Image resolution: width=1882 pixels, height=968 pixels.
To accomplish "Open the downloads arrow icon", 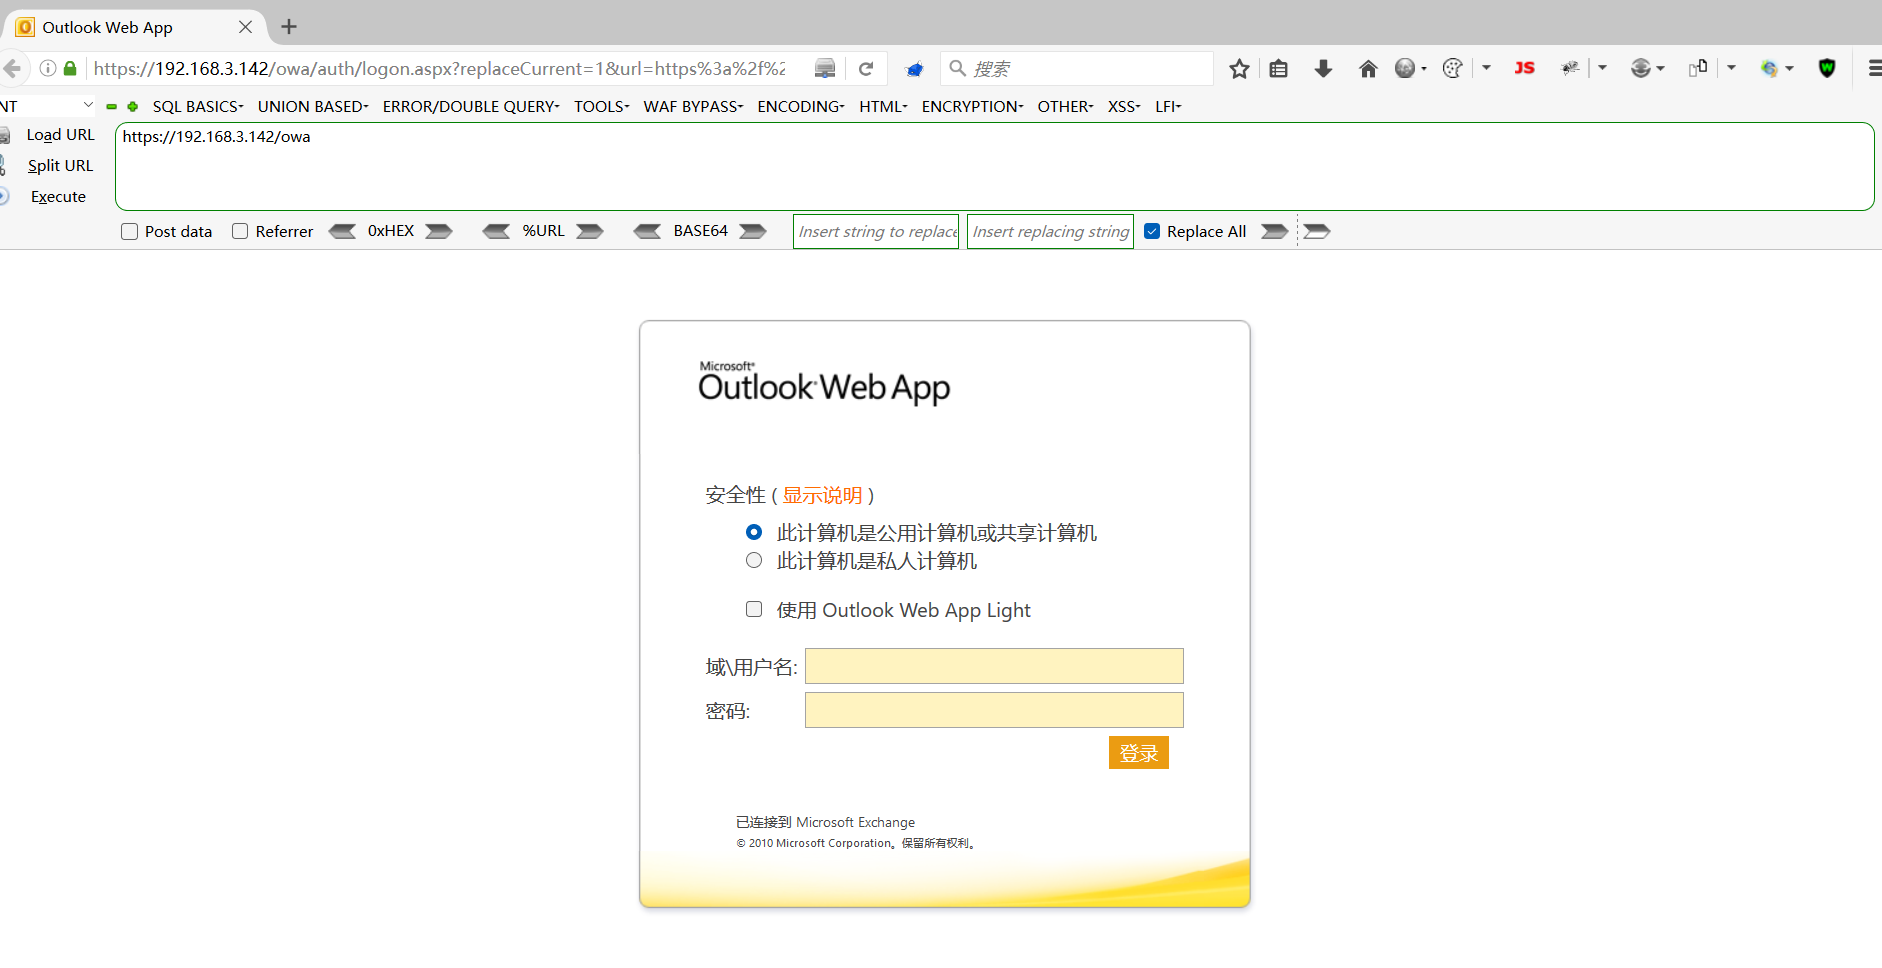I will point(1323,69).
